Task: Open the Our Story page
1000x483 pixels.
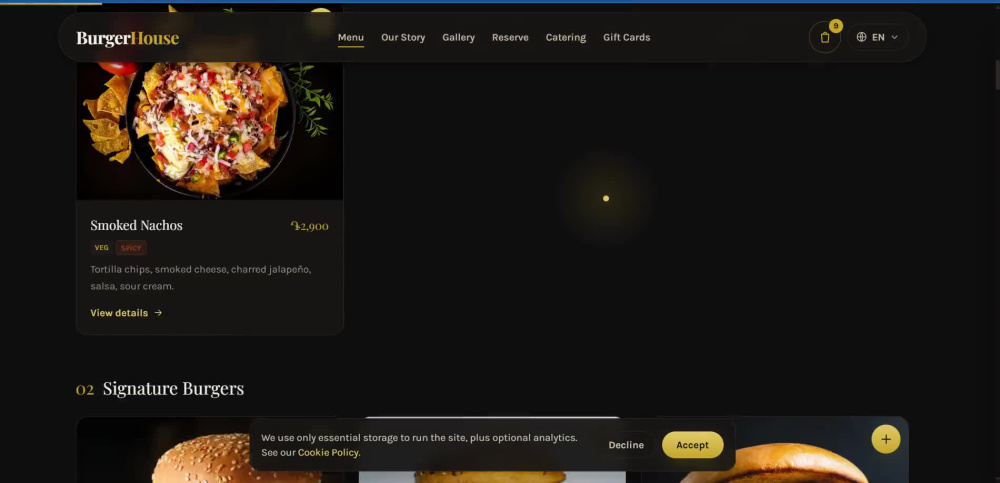Action: 403,38
